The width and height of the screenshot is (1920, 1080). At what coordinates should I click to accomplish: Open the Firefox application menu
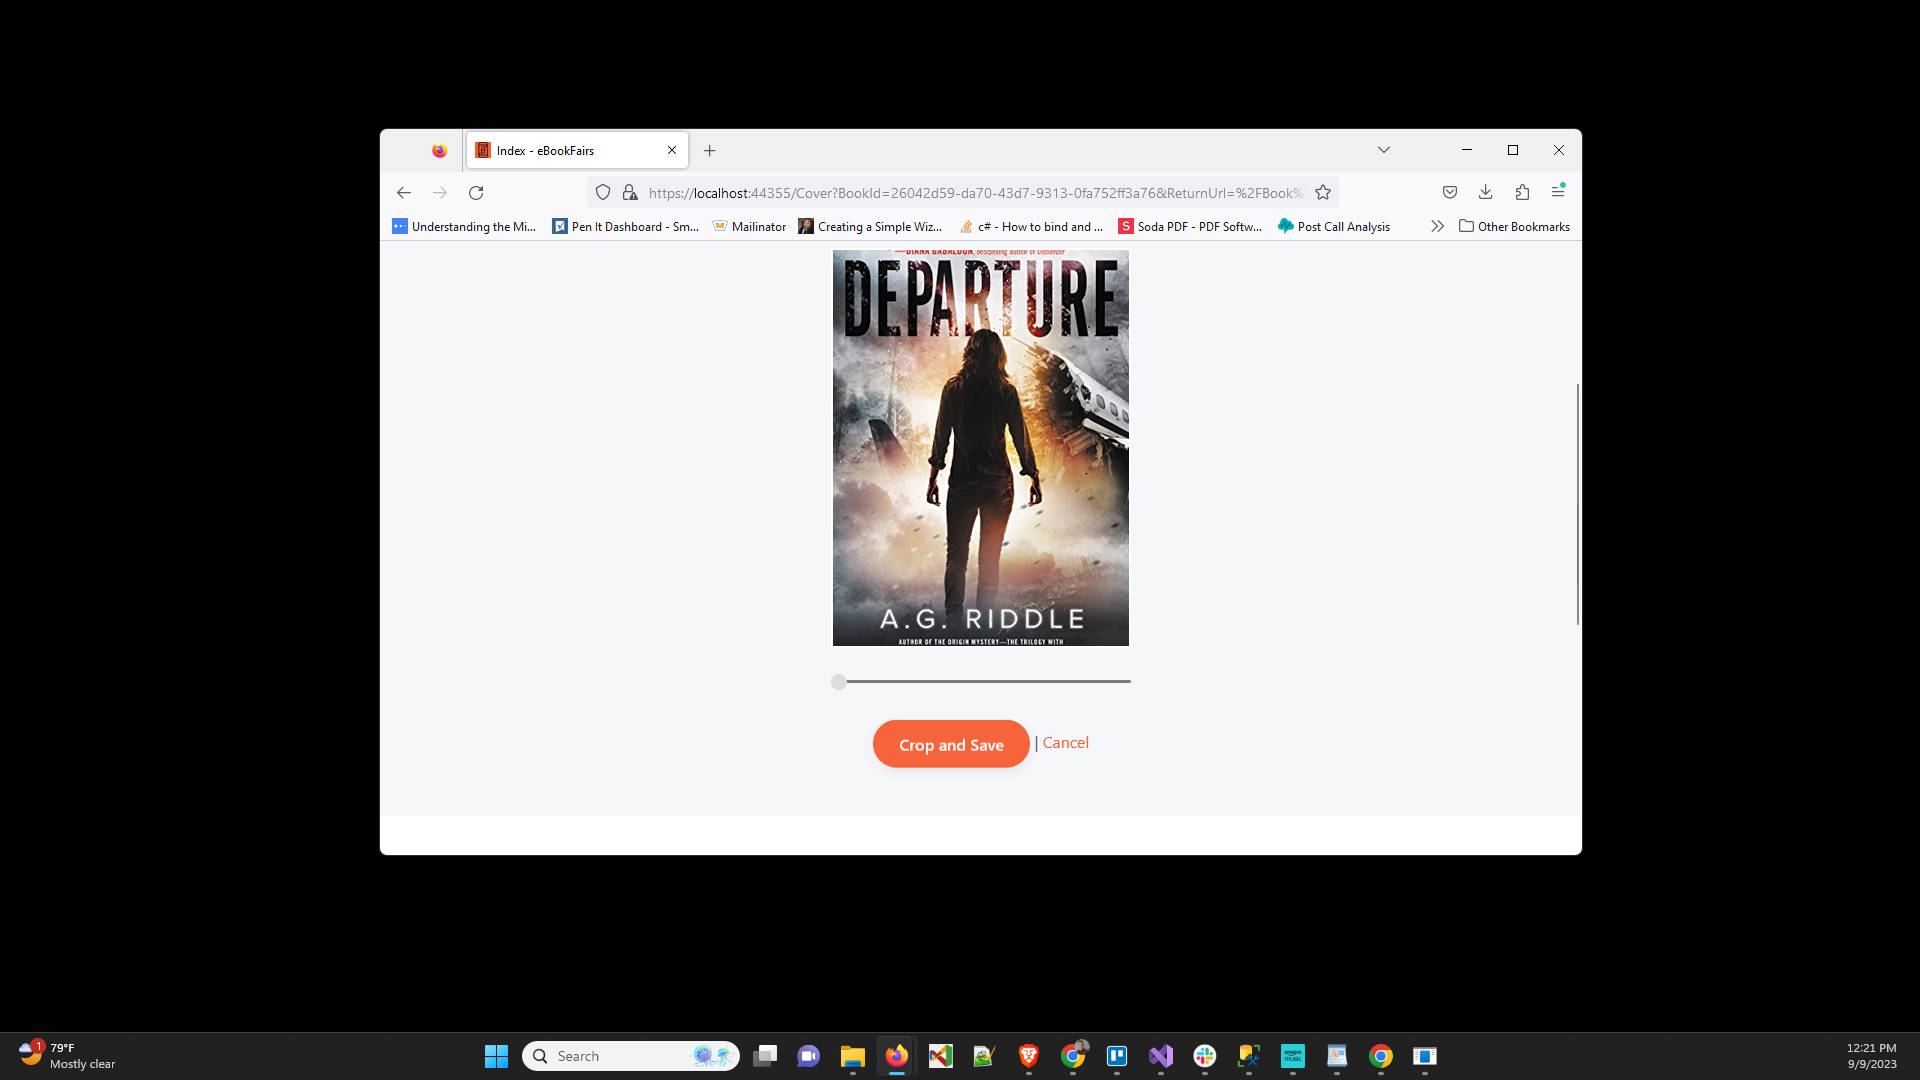(1558, 192)
